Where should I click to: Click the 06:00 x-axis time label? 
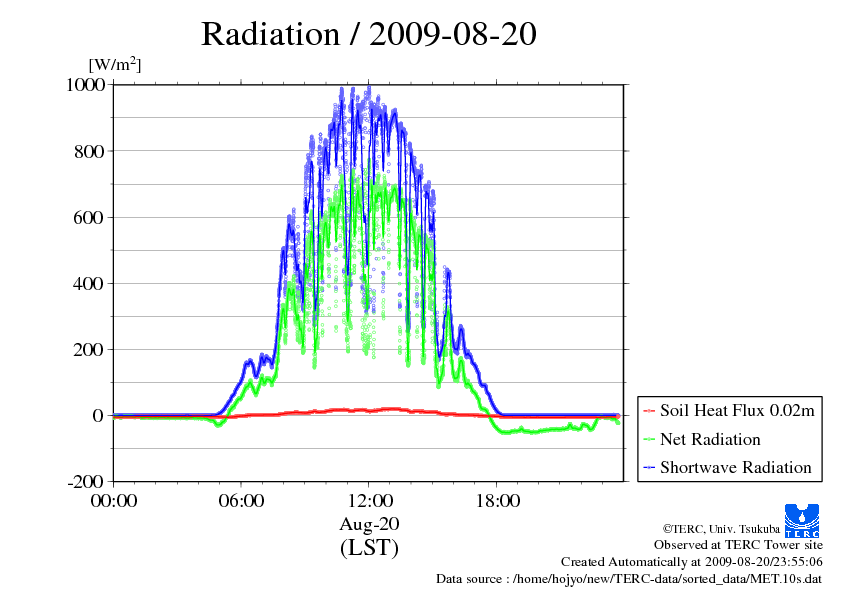[x=241, y=501]
